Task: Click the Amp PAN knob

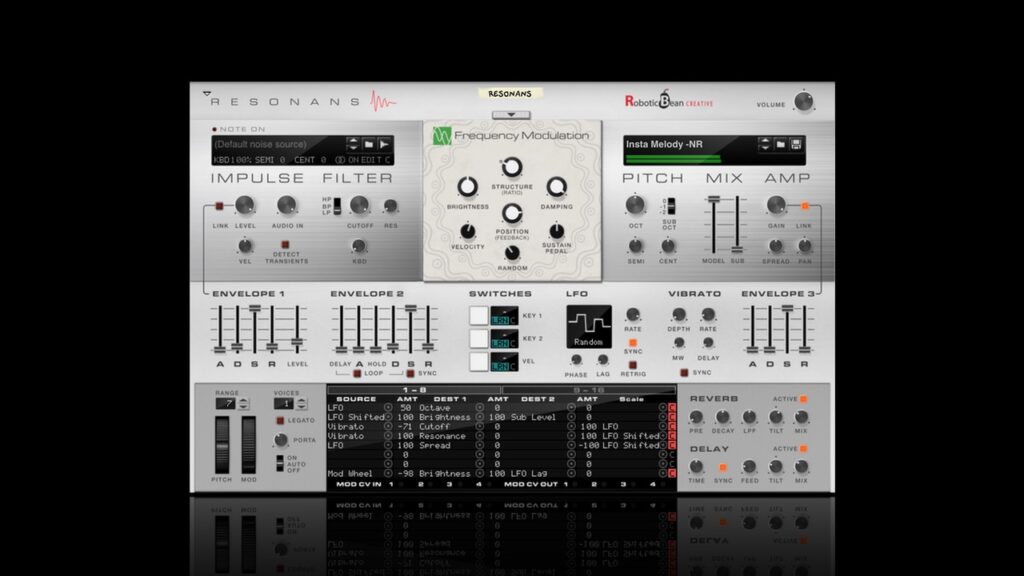Action: click(805, 246)
